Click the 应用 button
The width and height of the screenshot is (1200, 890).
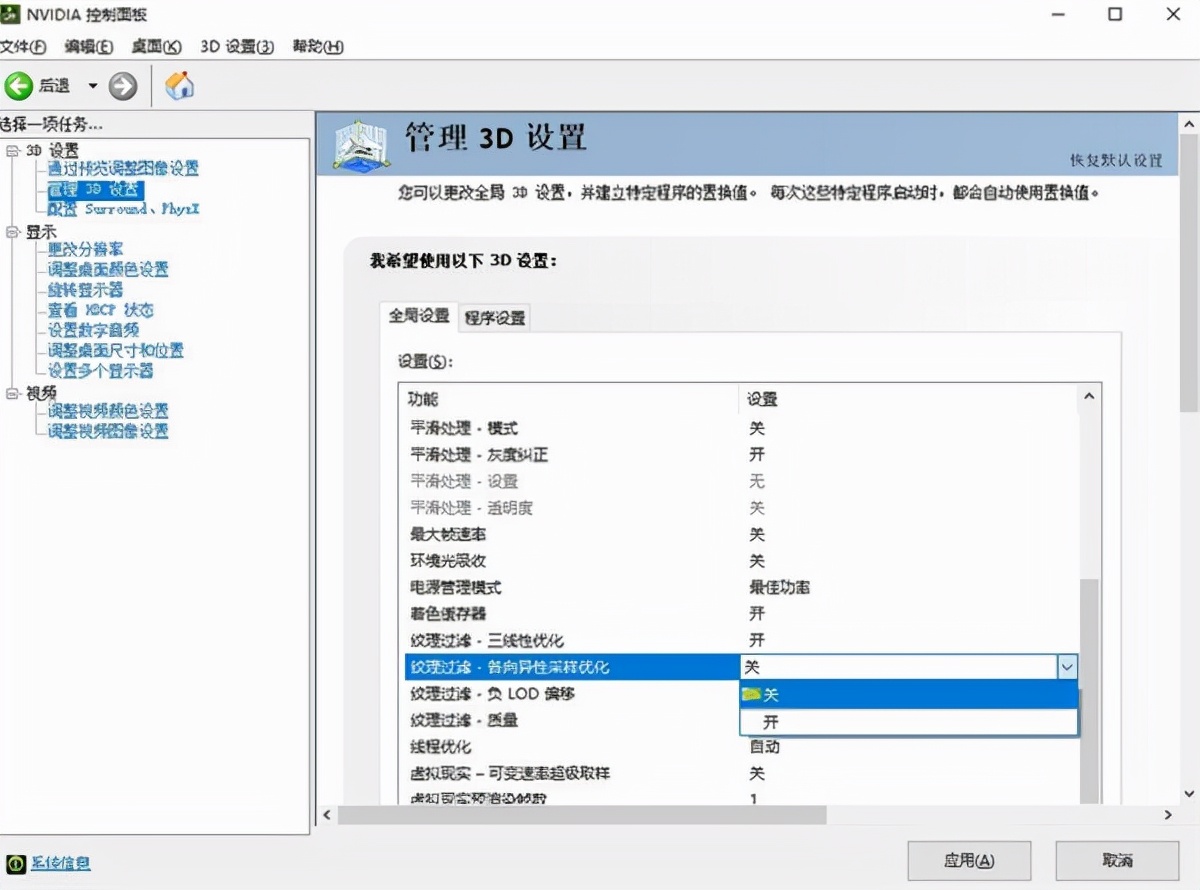(x=968, y=860)
